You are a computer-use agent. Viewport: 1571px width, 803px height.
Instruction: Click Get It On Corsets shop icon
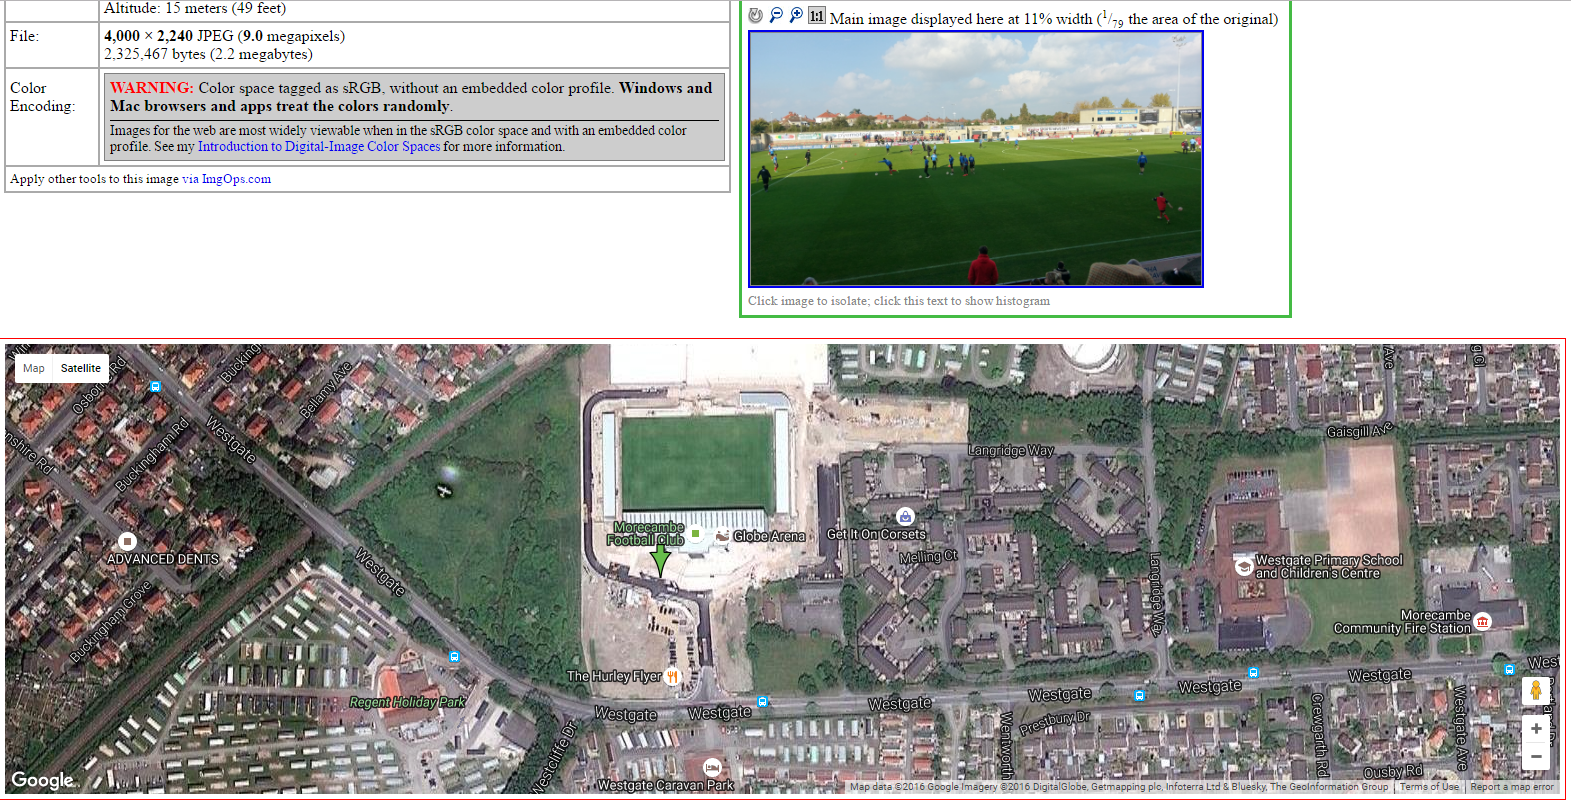(905, 516)
